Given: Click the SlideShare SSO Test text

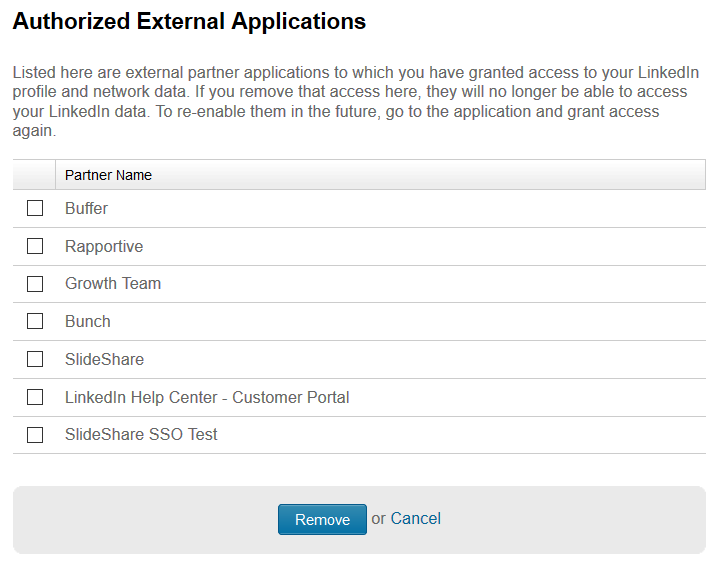Looking at the screenshot, I should (141, 435).
